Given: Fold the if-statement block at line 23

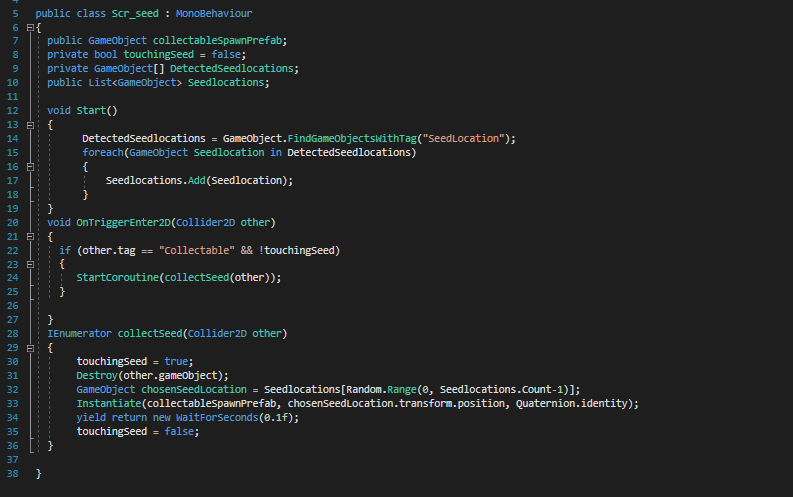Looking at the screenshot, I should pyautogui.click(x=29, y=263).
